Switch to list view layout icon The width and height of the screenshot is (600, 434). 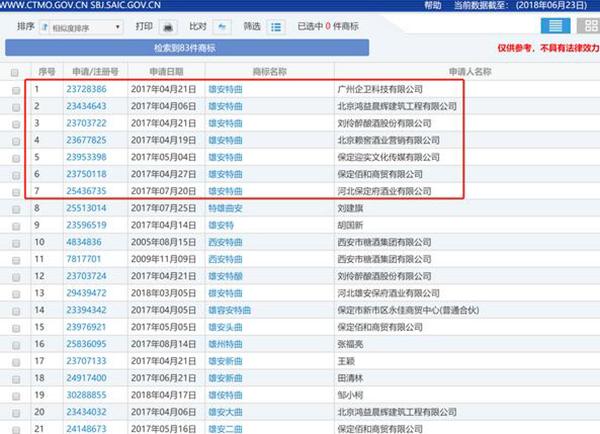pyautogui.click(x=555, y=26)
